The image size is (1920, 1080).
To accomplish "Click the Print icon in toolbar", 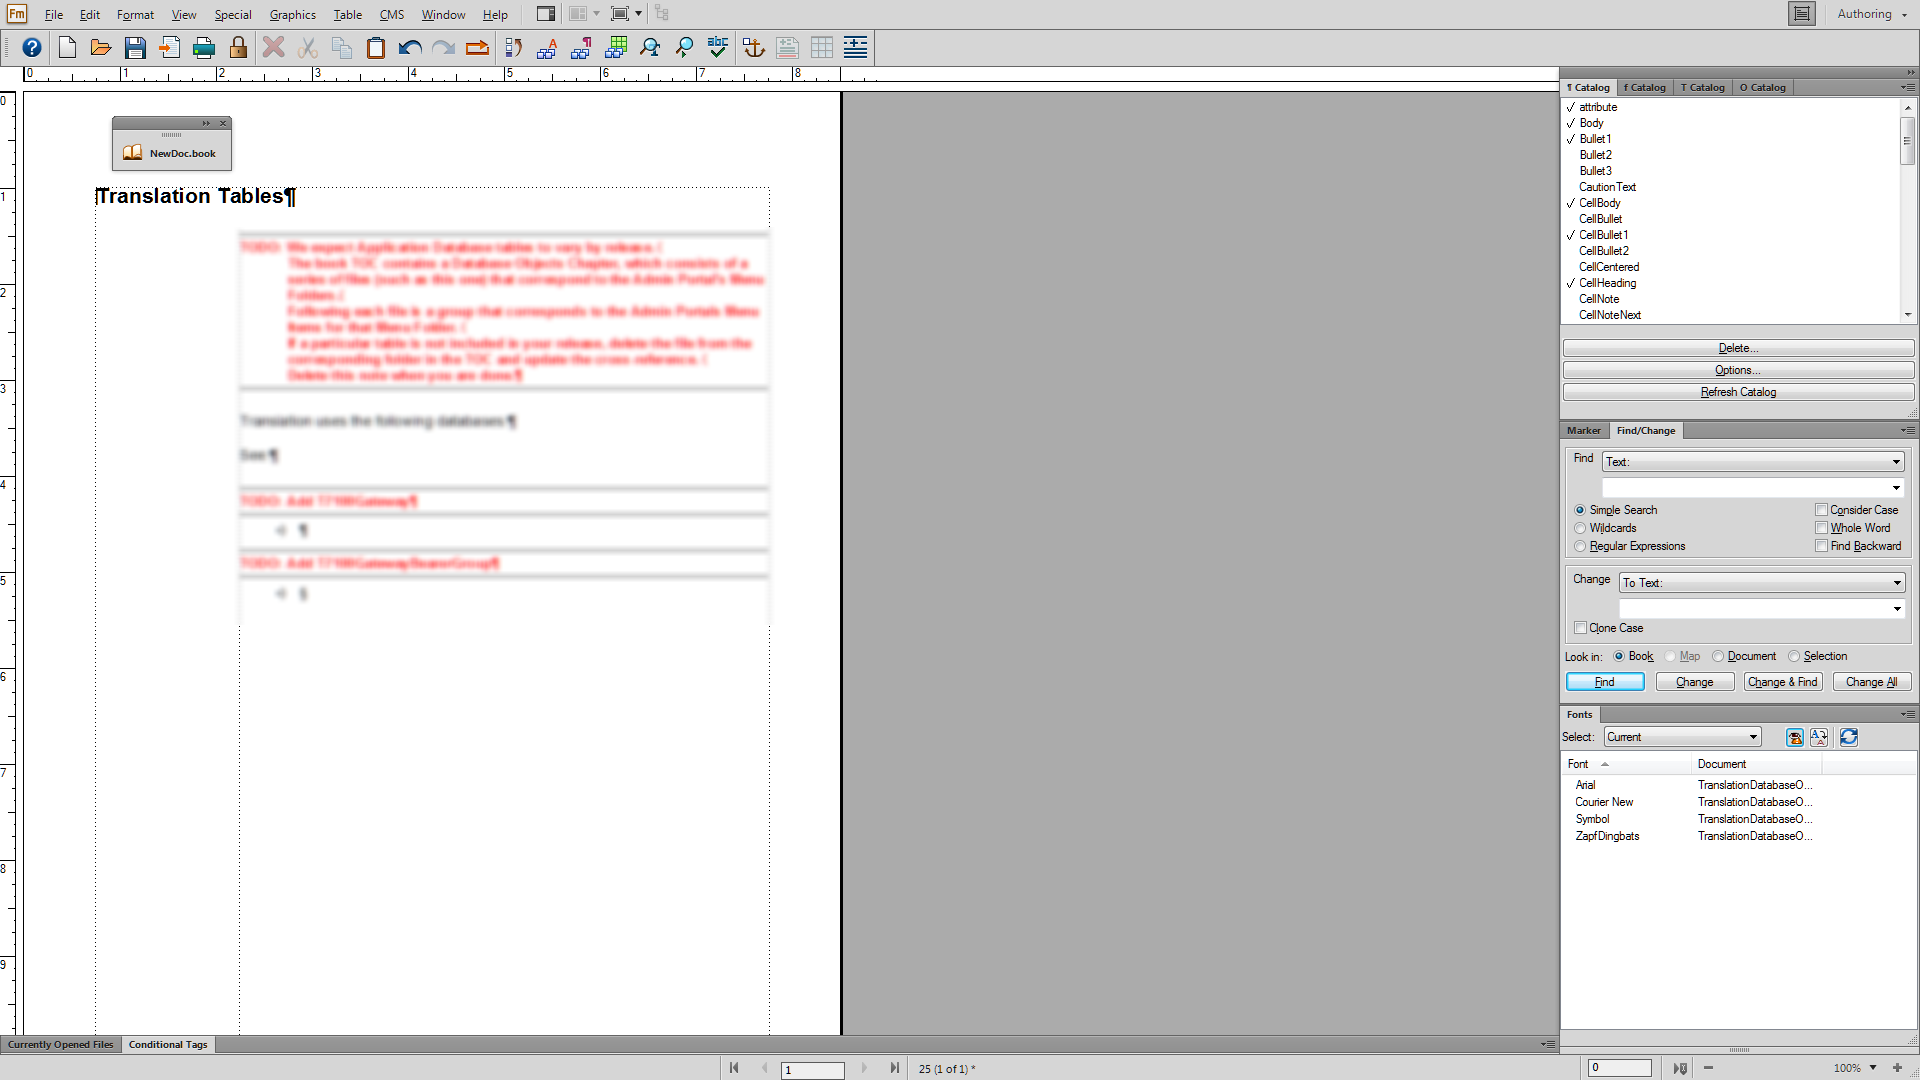I will tap(204, 47).
